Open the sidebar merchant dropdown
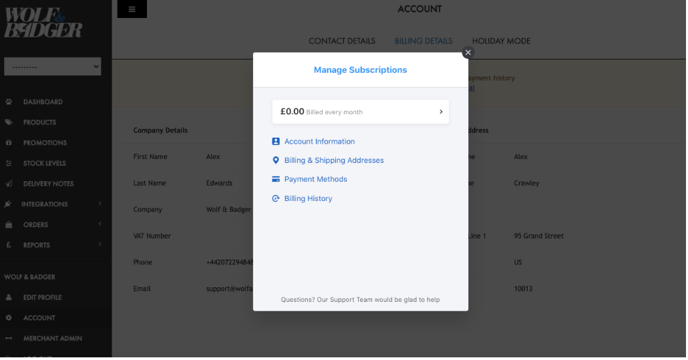 [x=52, y=67]
